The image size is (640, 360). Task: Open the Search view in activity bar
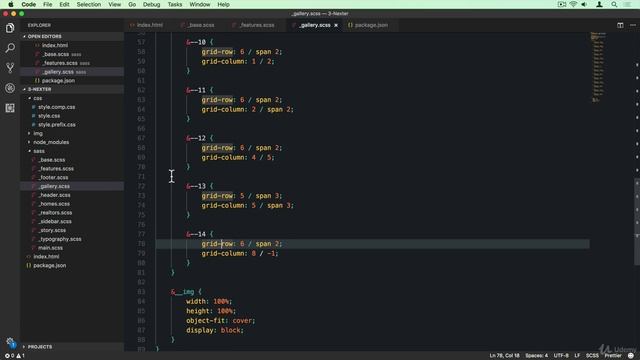10,48
